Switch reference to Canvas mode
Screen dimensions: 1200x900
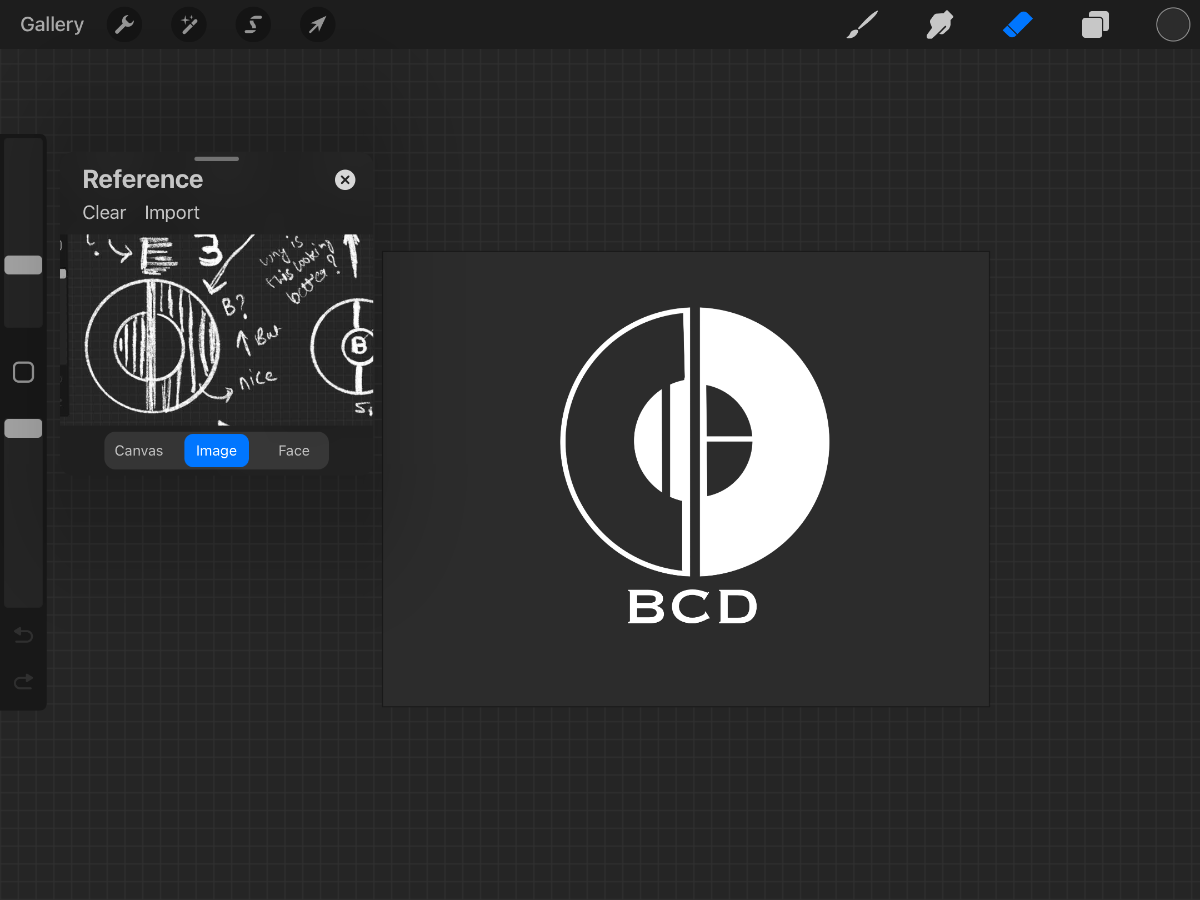(139, 451)
